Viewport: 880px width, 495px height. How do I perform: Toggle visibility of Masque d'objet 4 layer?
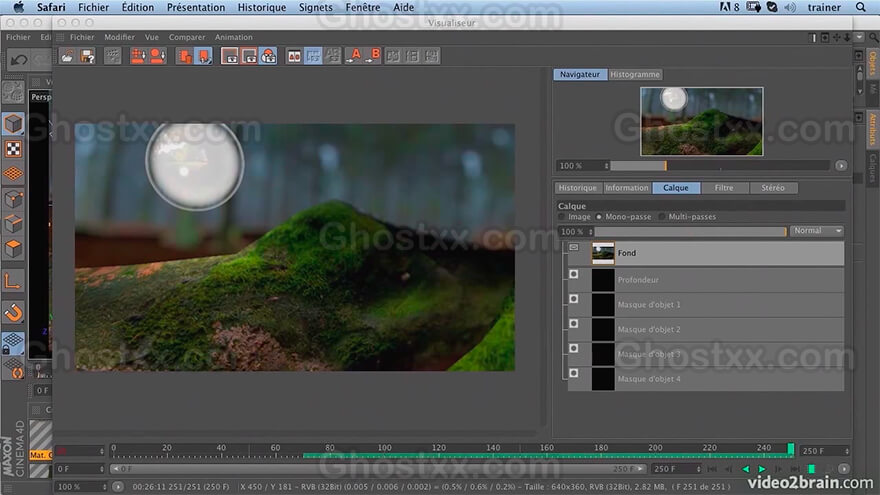(x=574, y=373)
